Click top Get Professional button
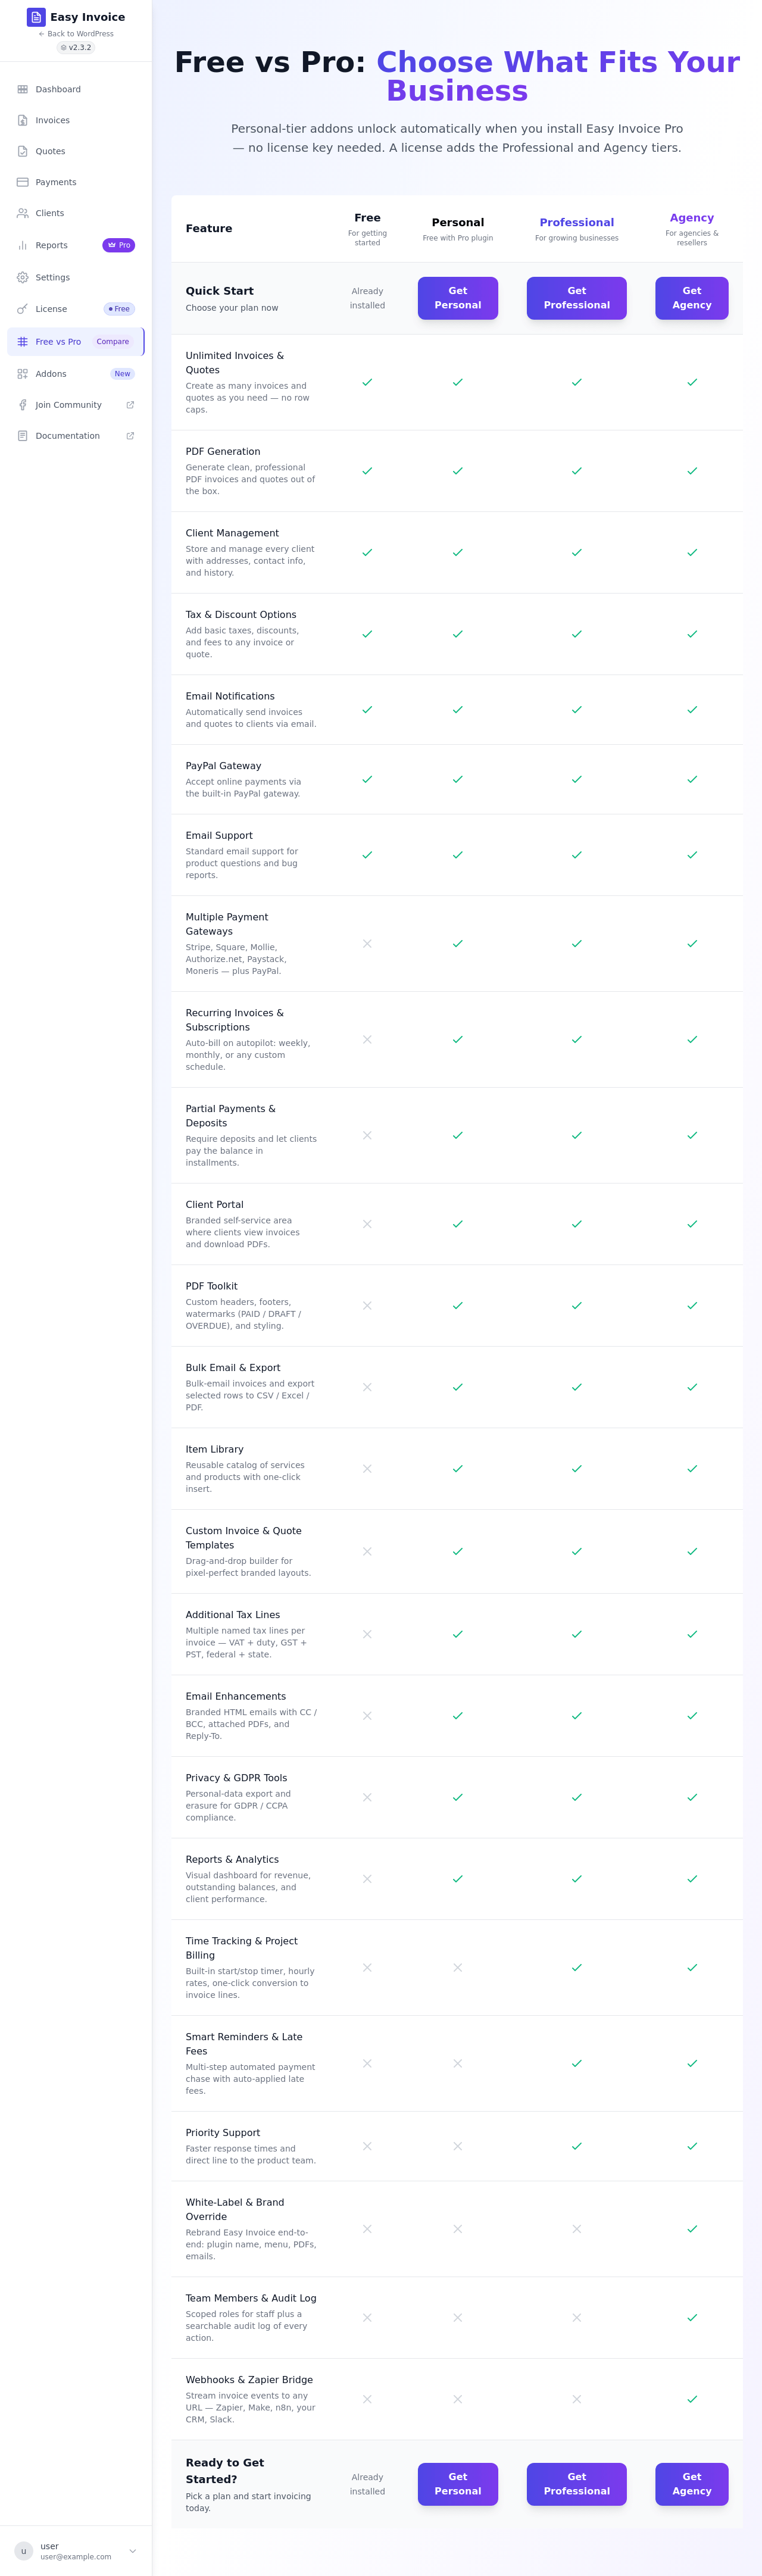The height and width of the screenshot is (2576, 762). click(x=577, y=299)
